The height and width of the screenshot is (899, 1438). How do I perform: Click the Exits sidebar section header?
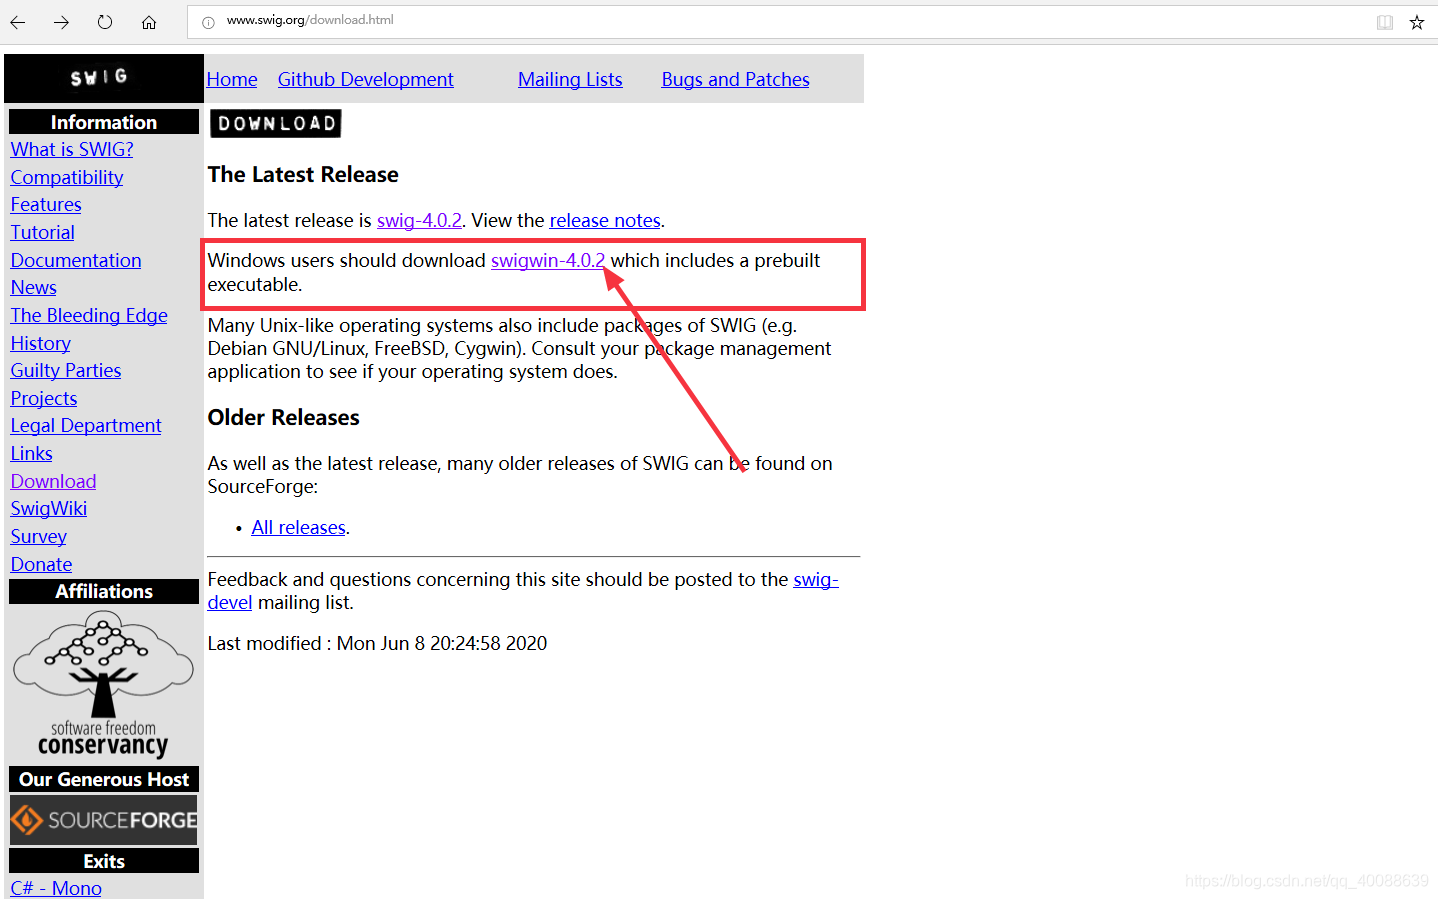point(104,861)
